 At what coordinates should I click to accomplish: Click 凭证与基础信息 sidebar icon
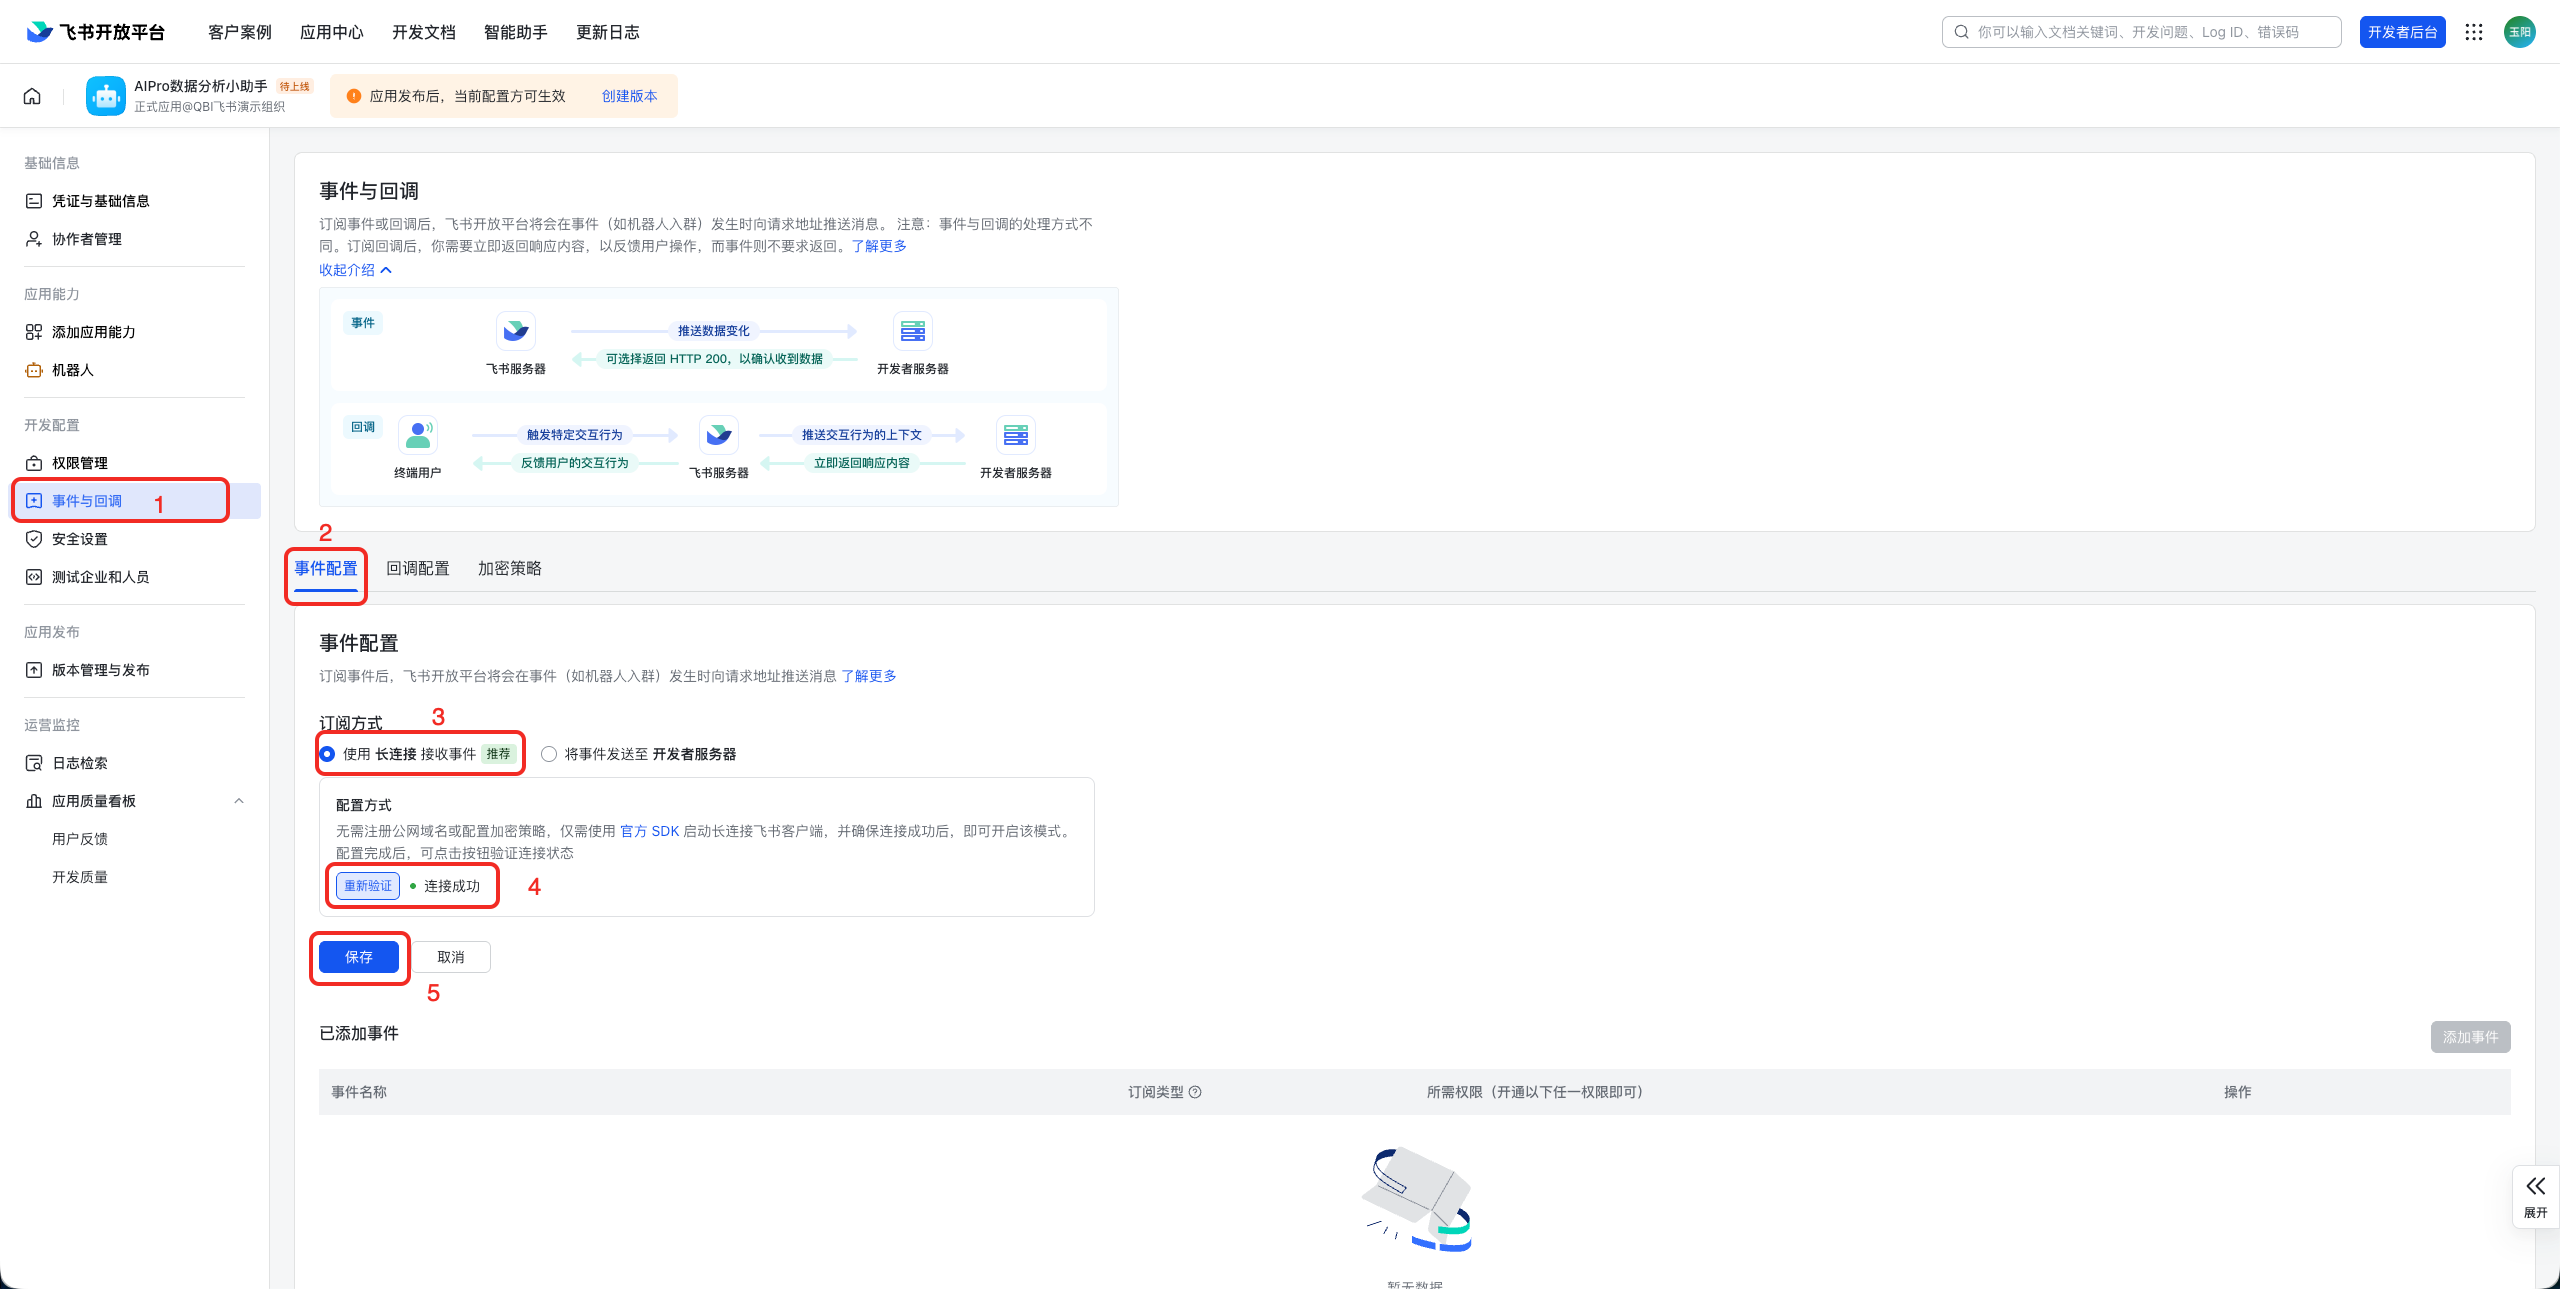(34, 201)
